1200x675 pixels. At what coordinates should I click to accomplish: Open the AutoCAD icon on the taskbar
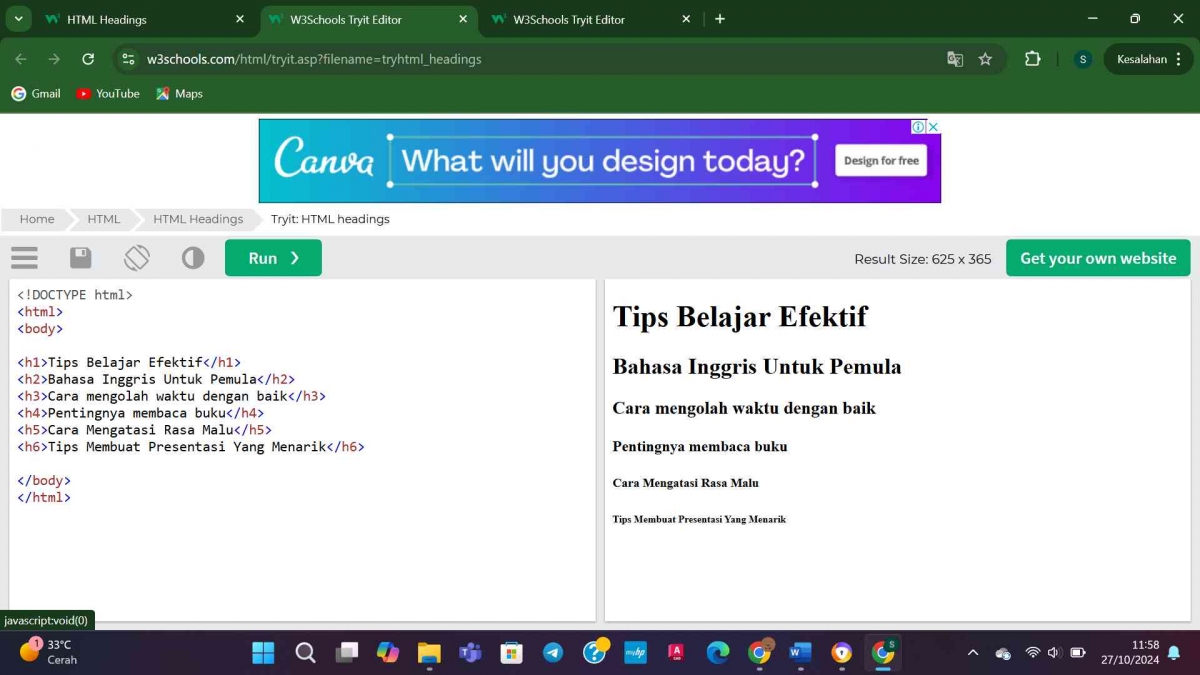click(x=676, y=653)
